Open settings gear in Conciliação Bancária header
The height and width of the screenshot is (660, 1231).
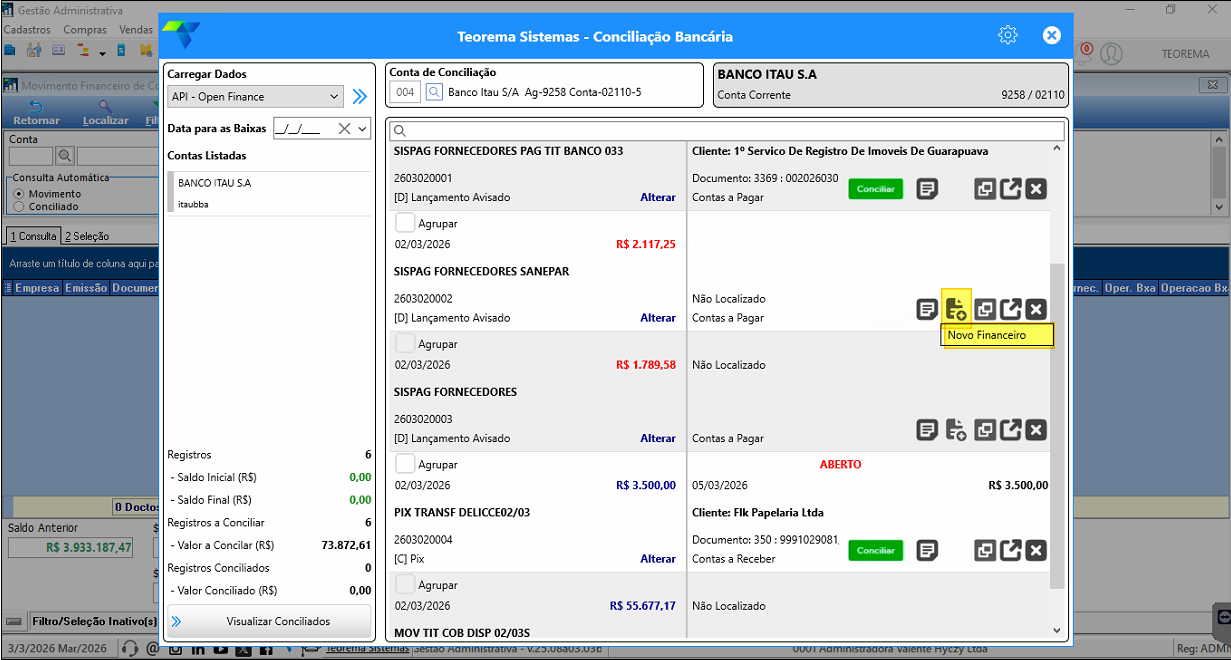pos(1007,36)
